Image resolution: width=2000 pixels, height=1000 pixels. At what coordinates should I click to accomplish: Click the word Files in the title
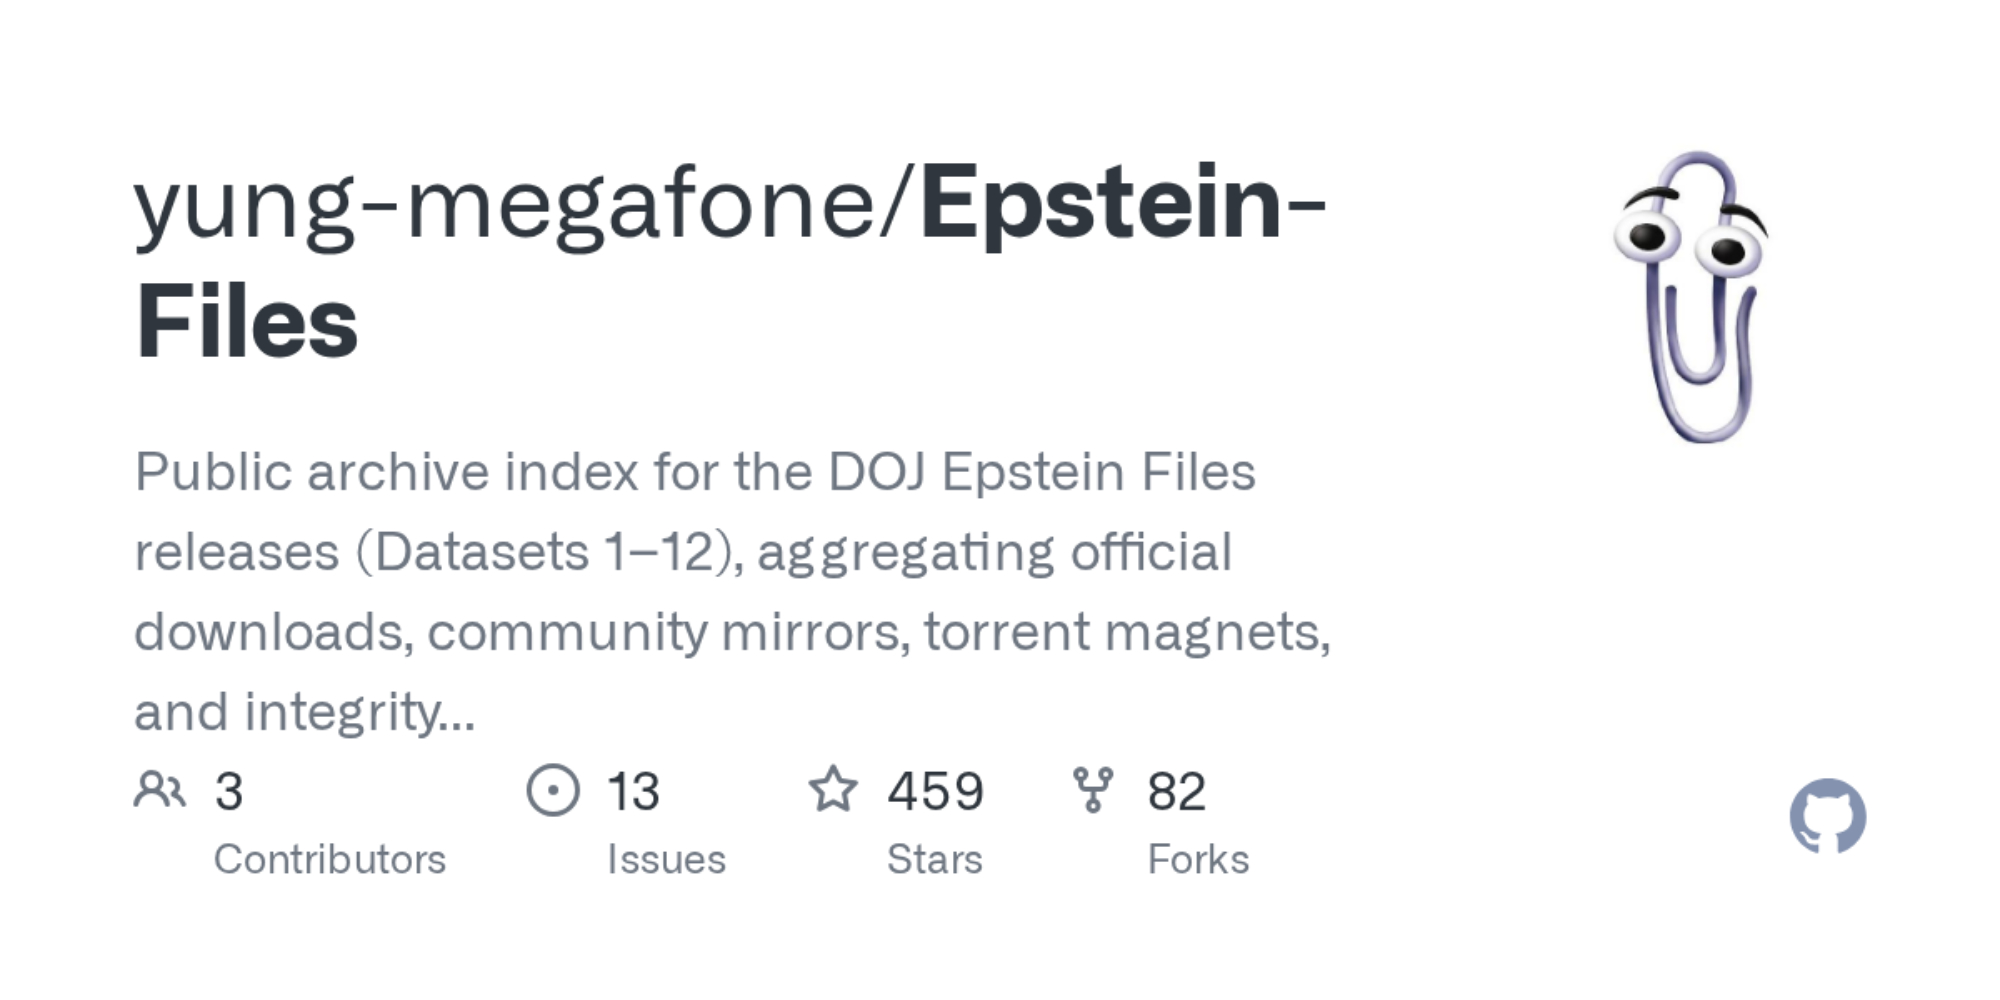(247, 322)
